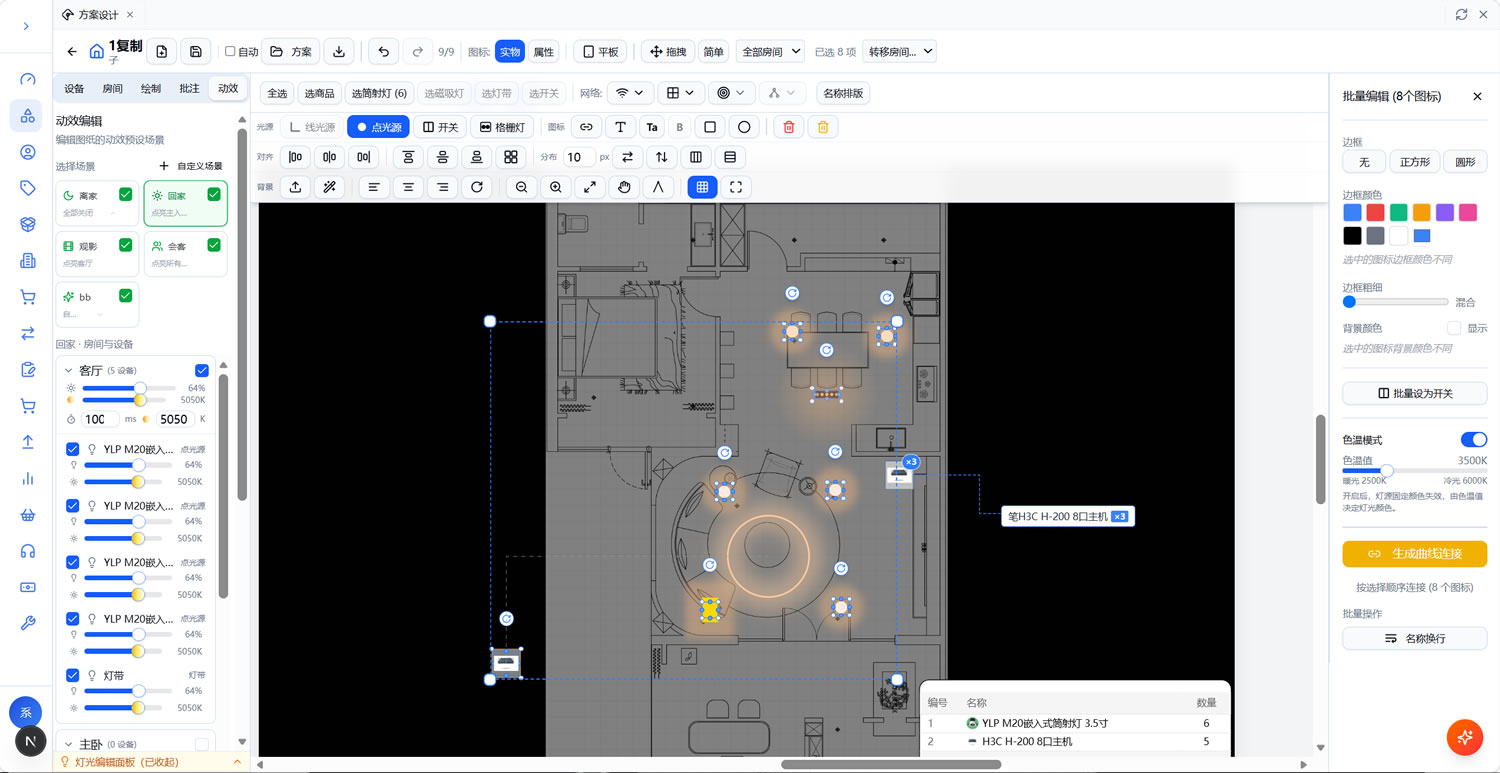
Task: Open the concentric target network dropdown
Action: click(x=732, y=93)
